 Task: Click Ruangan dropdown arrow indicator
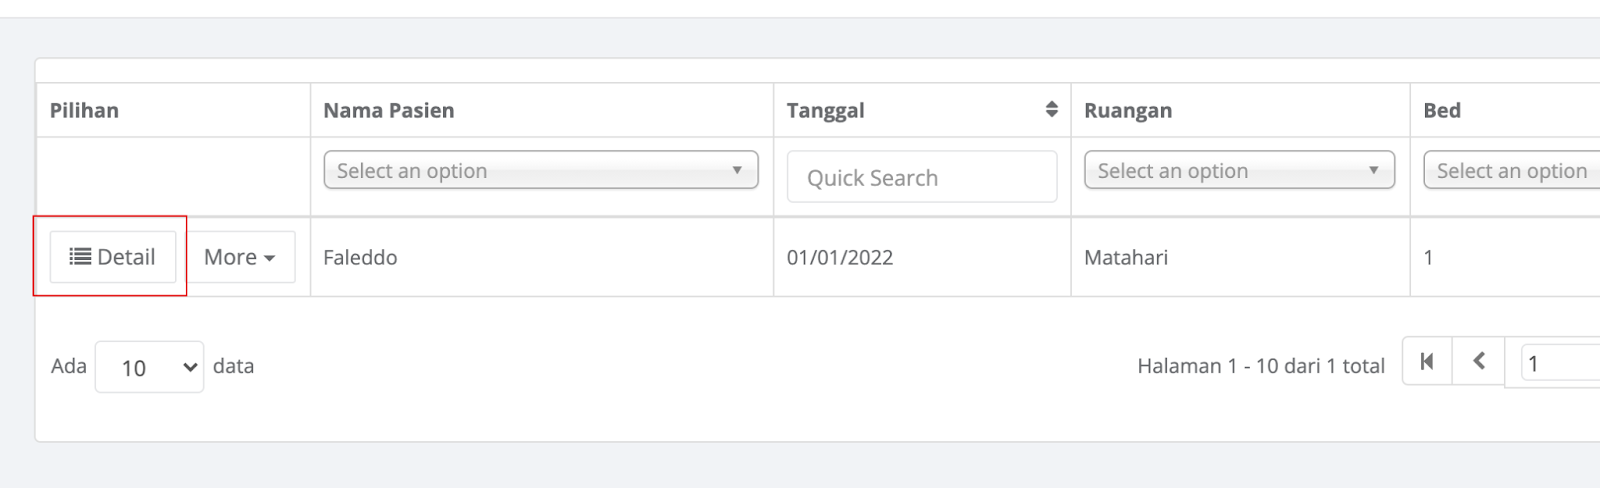coord(1374,170)
